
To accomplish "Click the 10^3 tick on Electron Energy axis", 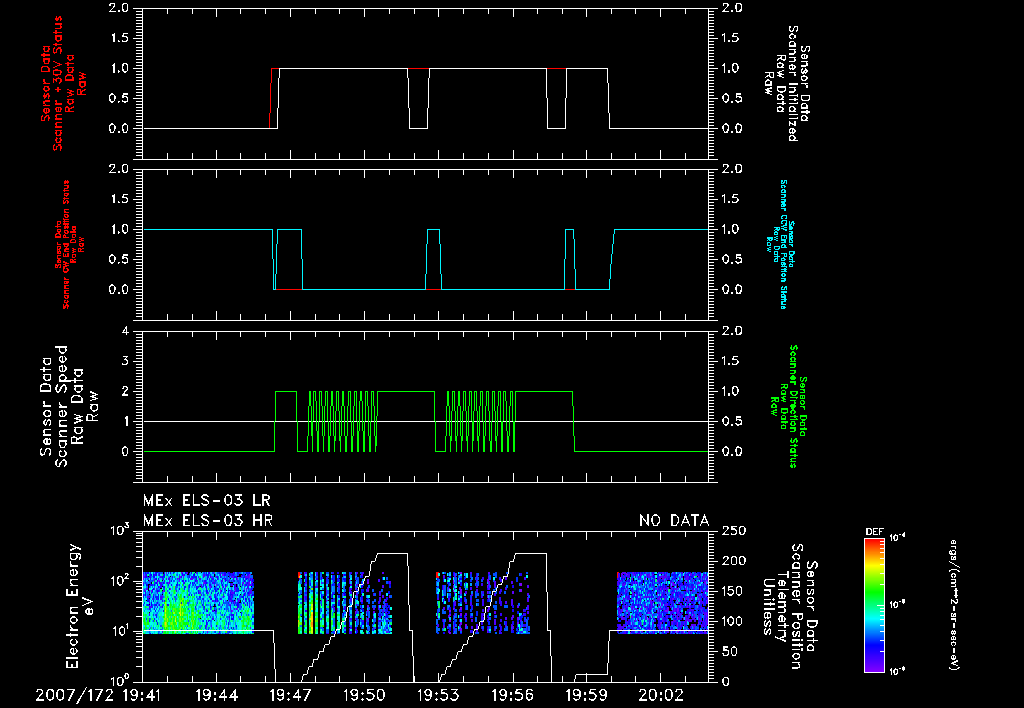I will click(x=120, y=530).
